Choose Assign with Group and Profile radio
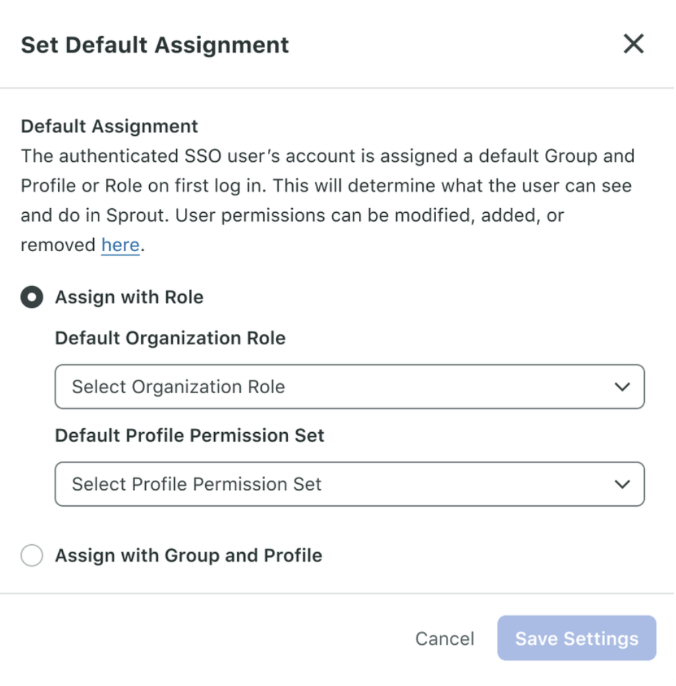 (32, 556)
